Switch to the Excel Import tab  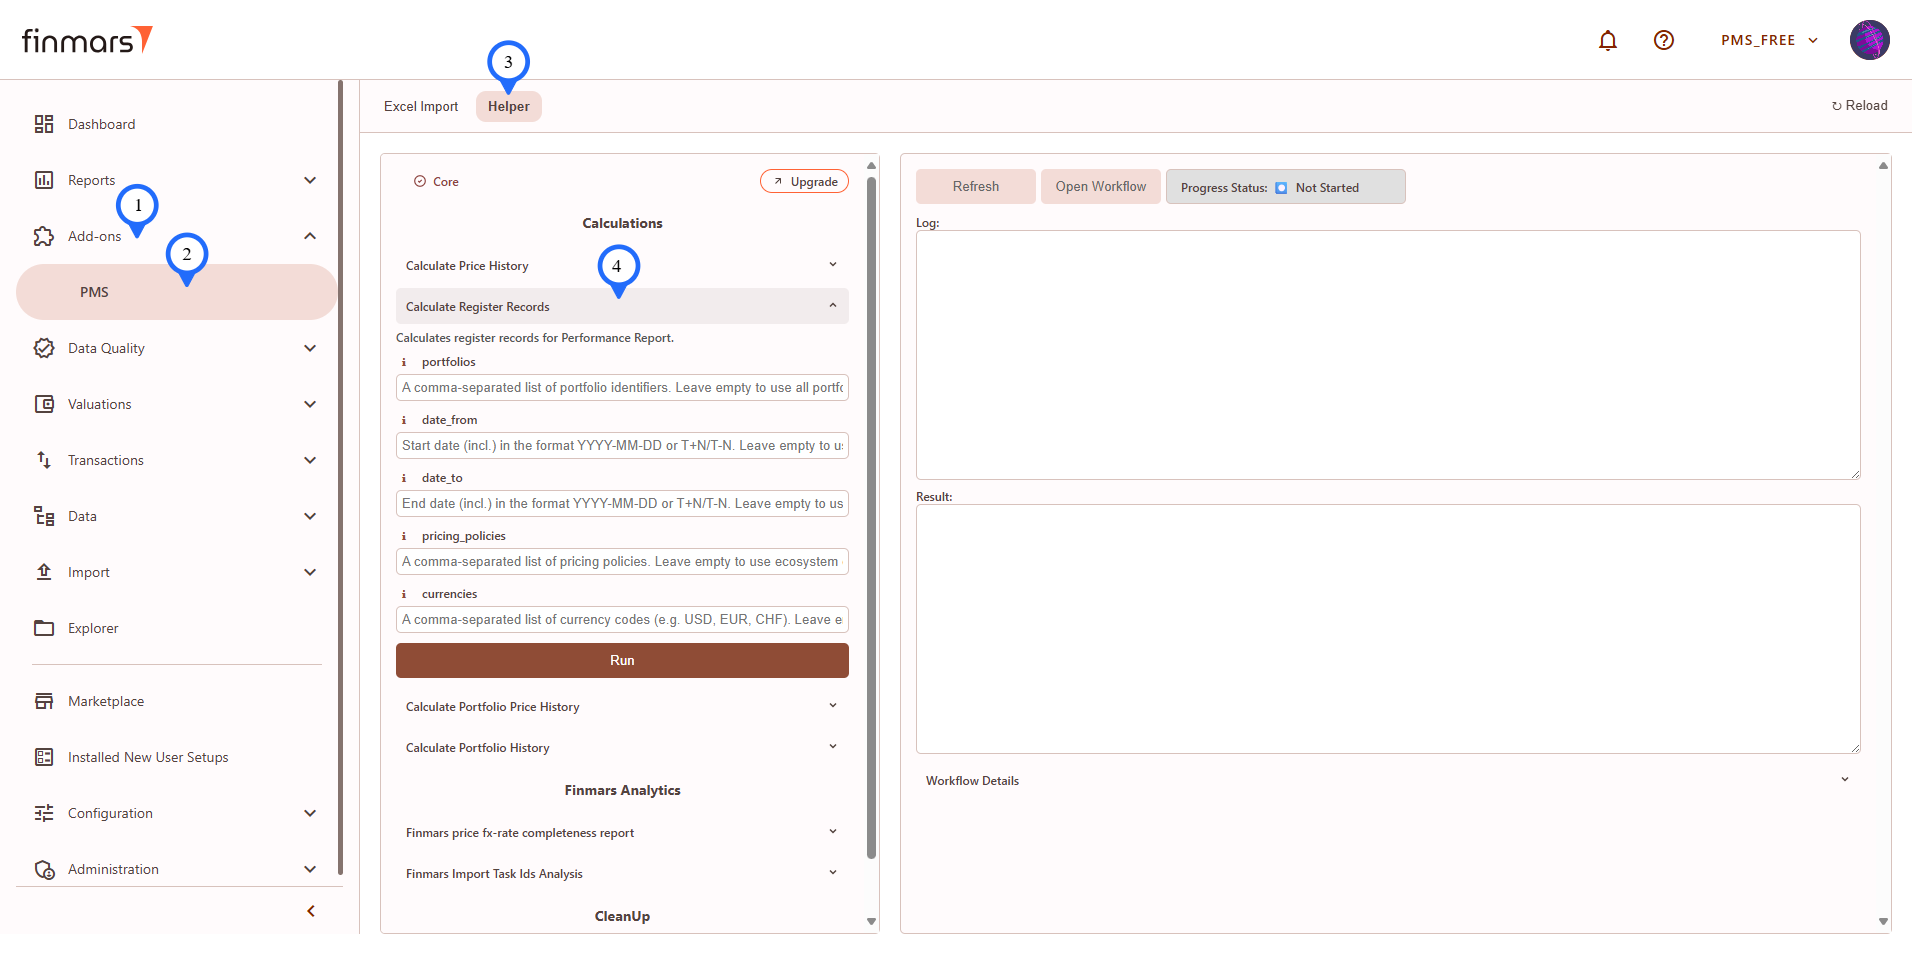pos(421,106)
